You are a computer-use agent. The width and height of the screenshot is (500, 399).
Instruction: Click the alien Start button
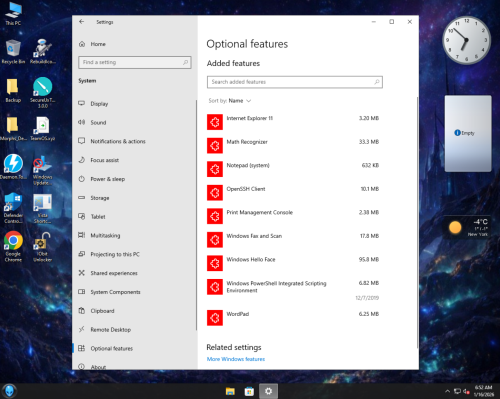click(x=9, y=391)
